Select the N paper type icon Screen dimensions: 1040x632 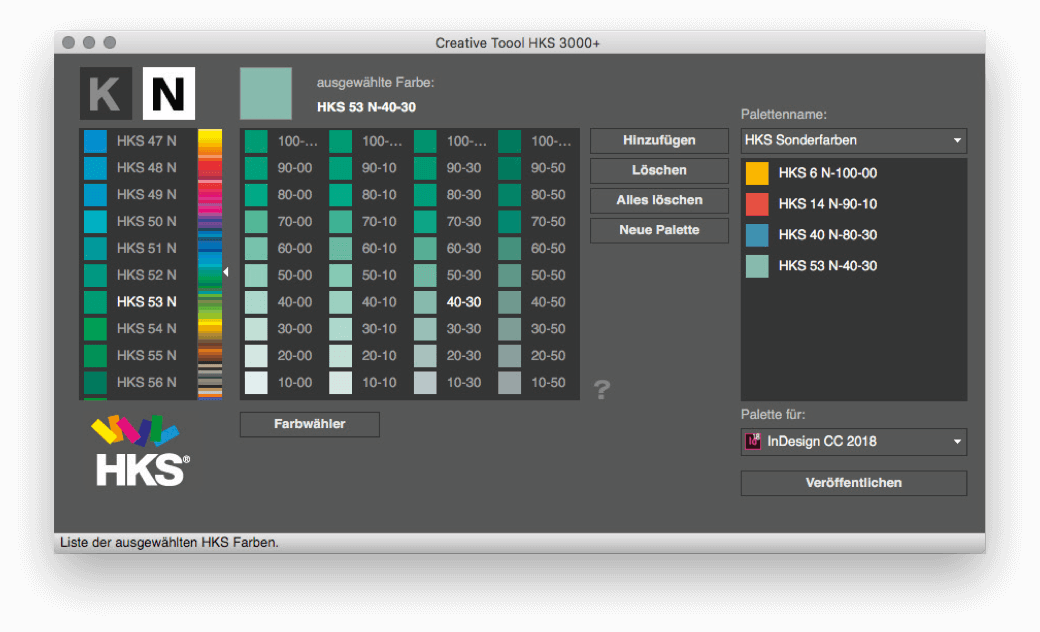click(x=168, y=94)
